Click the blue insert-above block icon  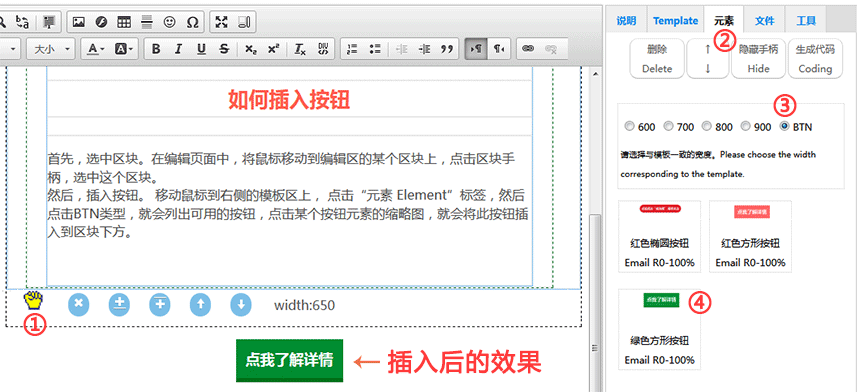click(x=160, y=304)
